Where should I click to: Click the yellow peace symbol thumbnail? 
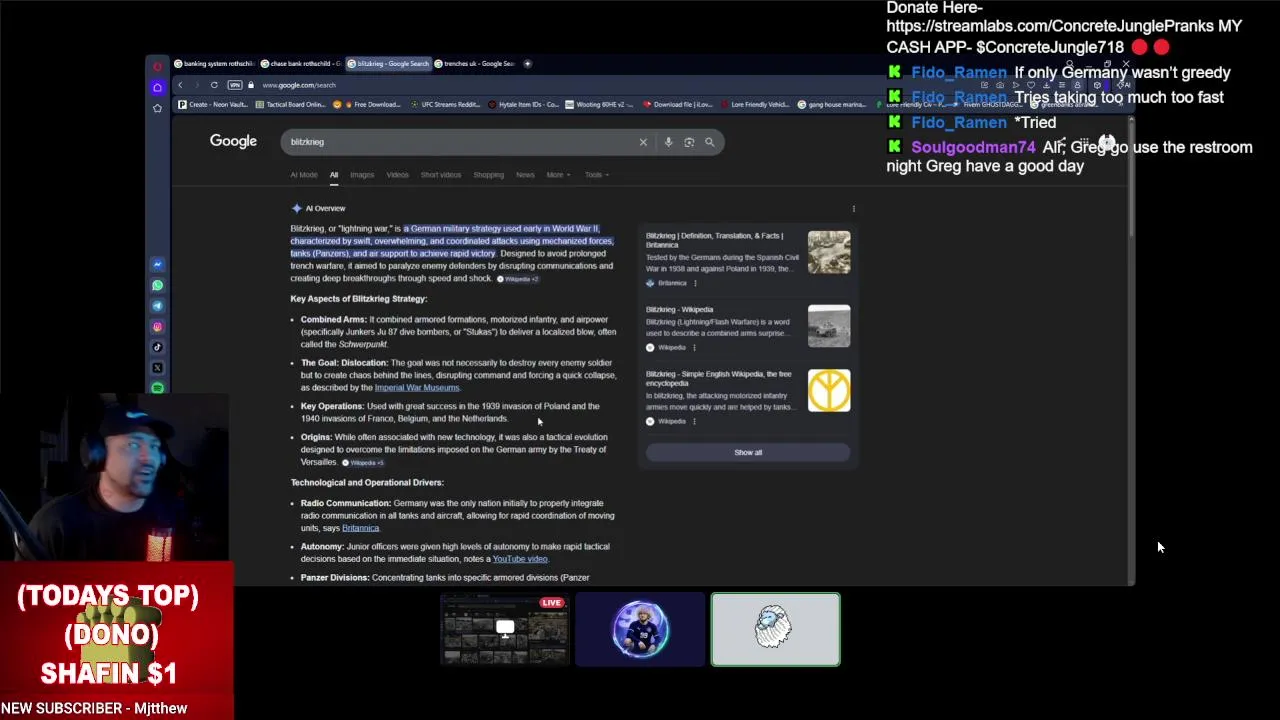[x=829, y=390]
